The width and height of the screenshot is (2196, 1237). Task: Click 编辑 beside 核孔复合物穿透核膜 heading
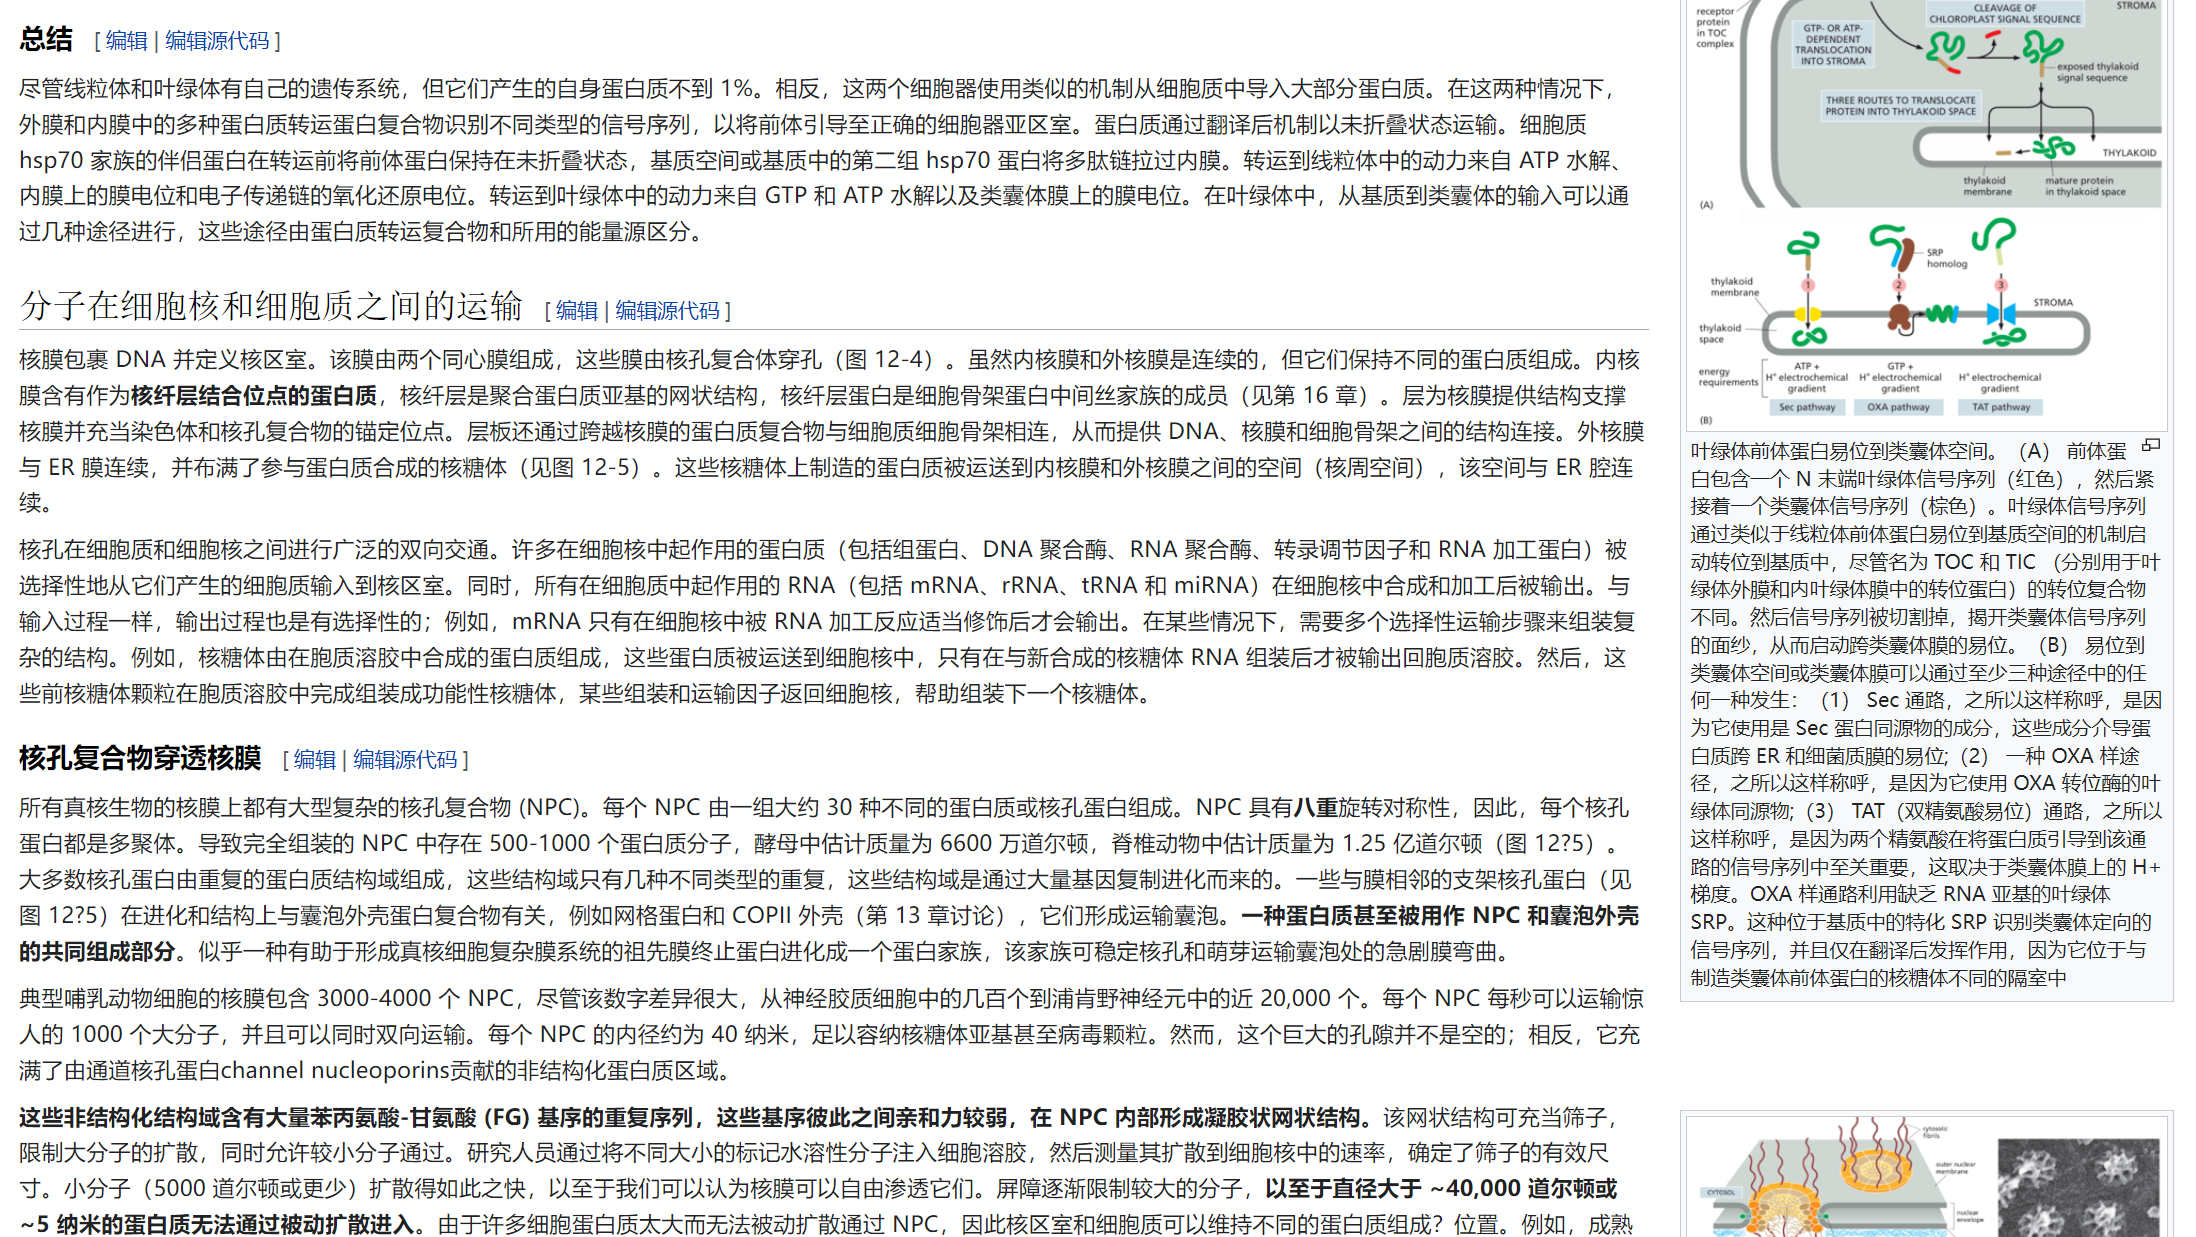point(314,760)
